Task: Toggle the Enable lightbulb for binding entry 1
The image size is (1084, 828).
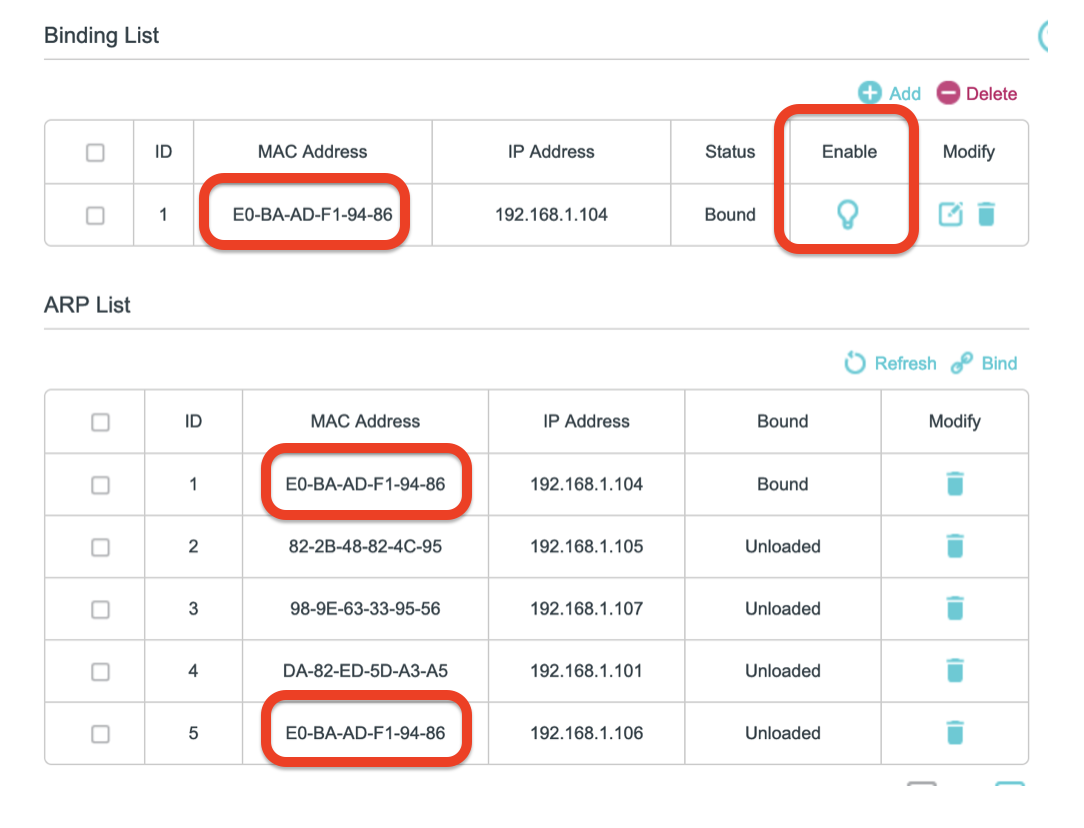Action: coord(847,213)
